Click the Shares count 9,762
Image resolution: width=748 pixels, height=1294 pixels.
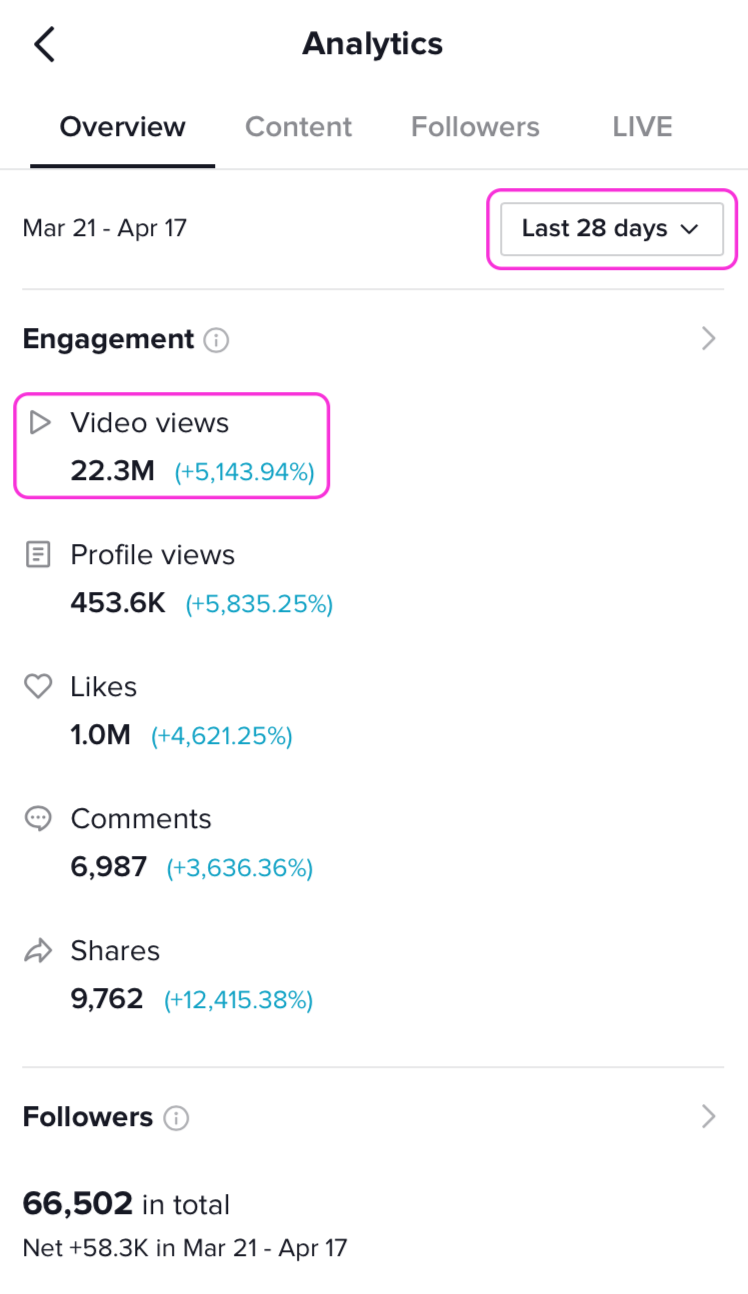click(x=107, y=999)
